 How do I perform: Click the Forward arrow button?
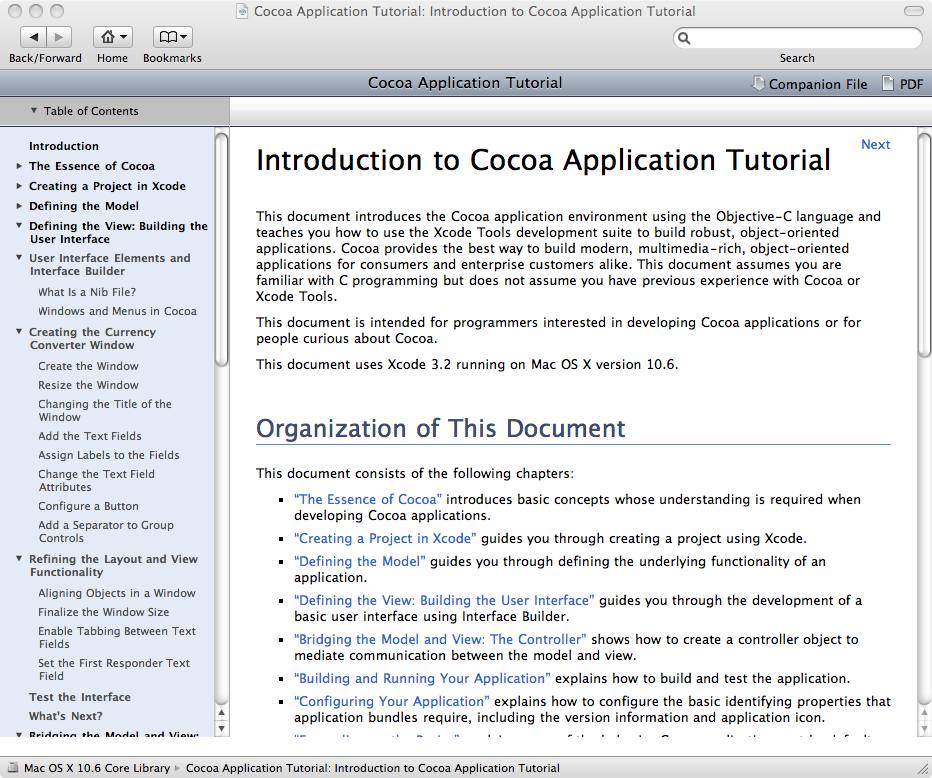(x=59, y=37)
